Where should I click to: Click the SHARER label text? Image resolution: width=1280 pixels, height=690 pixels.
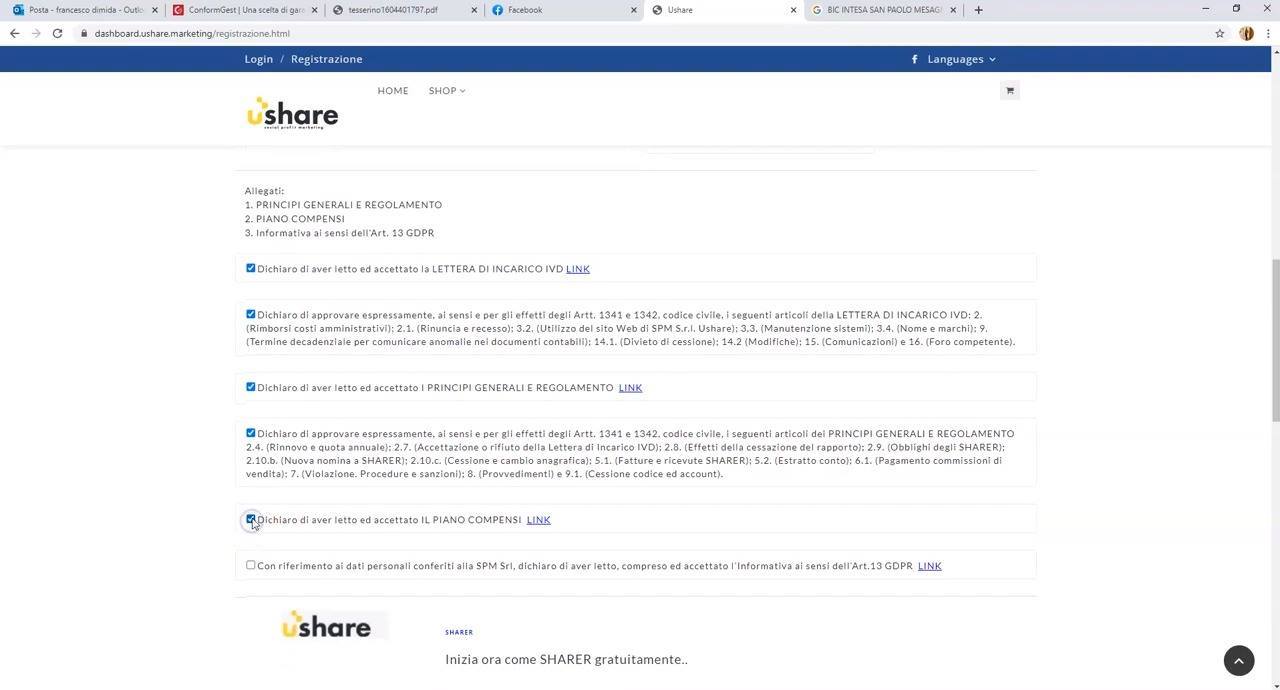(459, 632)
